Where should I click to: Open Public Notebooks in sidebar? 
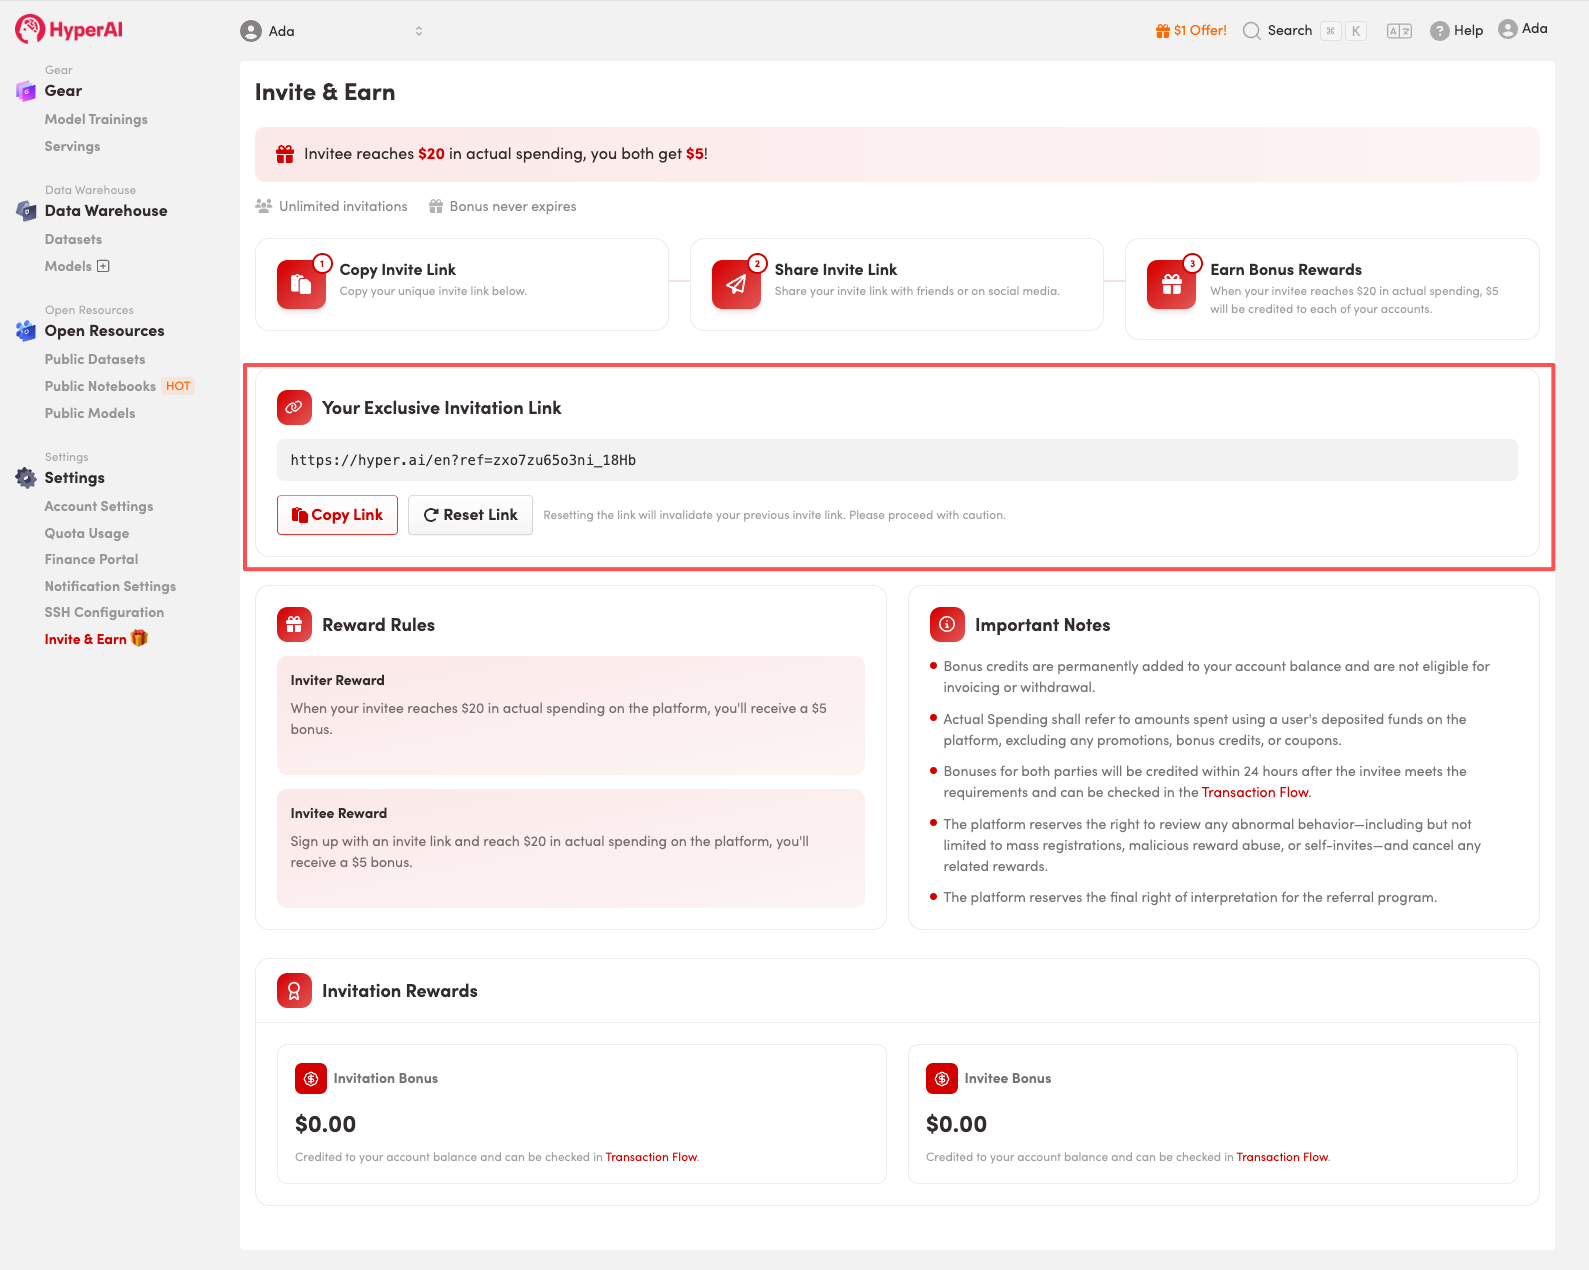pyautogui.click(x=100, y=386)
